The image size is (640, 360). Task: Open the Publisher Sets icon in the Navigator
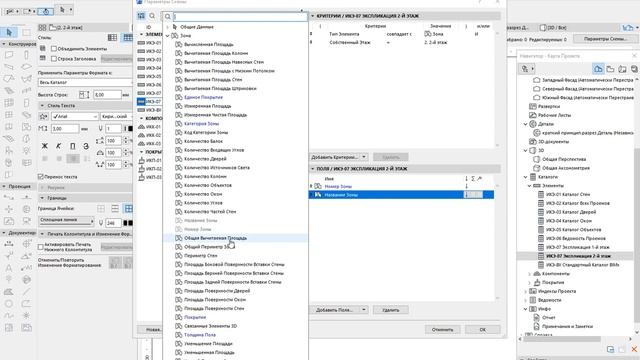tap(634, 69)
